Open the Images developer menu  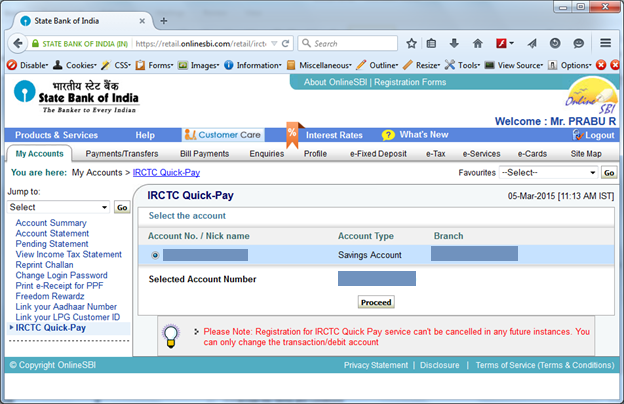pos(198,65)
